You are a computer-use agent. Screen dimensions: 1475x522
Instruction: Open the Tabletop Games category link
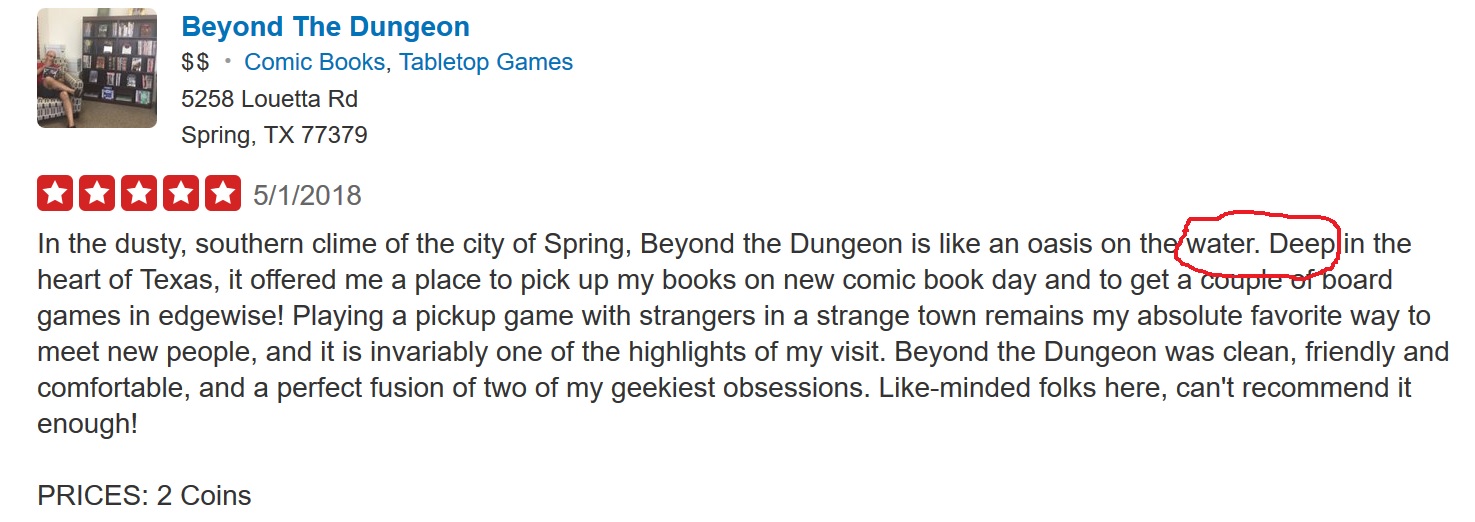click(486, 62)
